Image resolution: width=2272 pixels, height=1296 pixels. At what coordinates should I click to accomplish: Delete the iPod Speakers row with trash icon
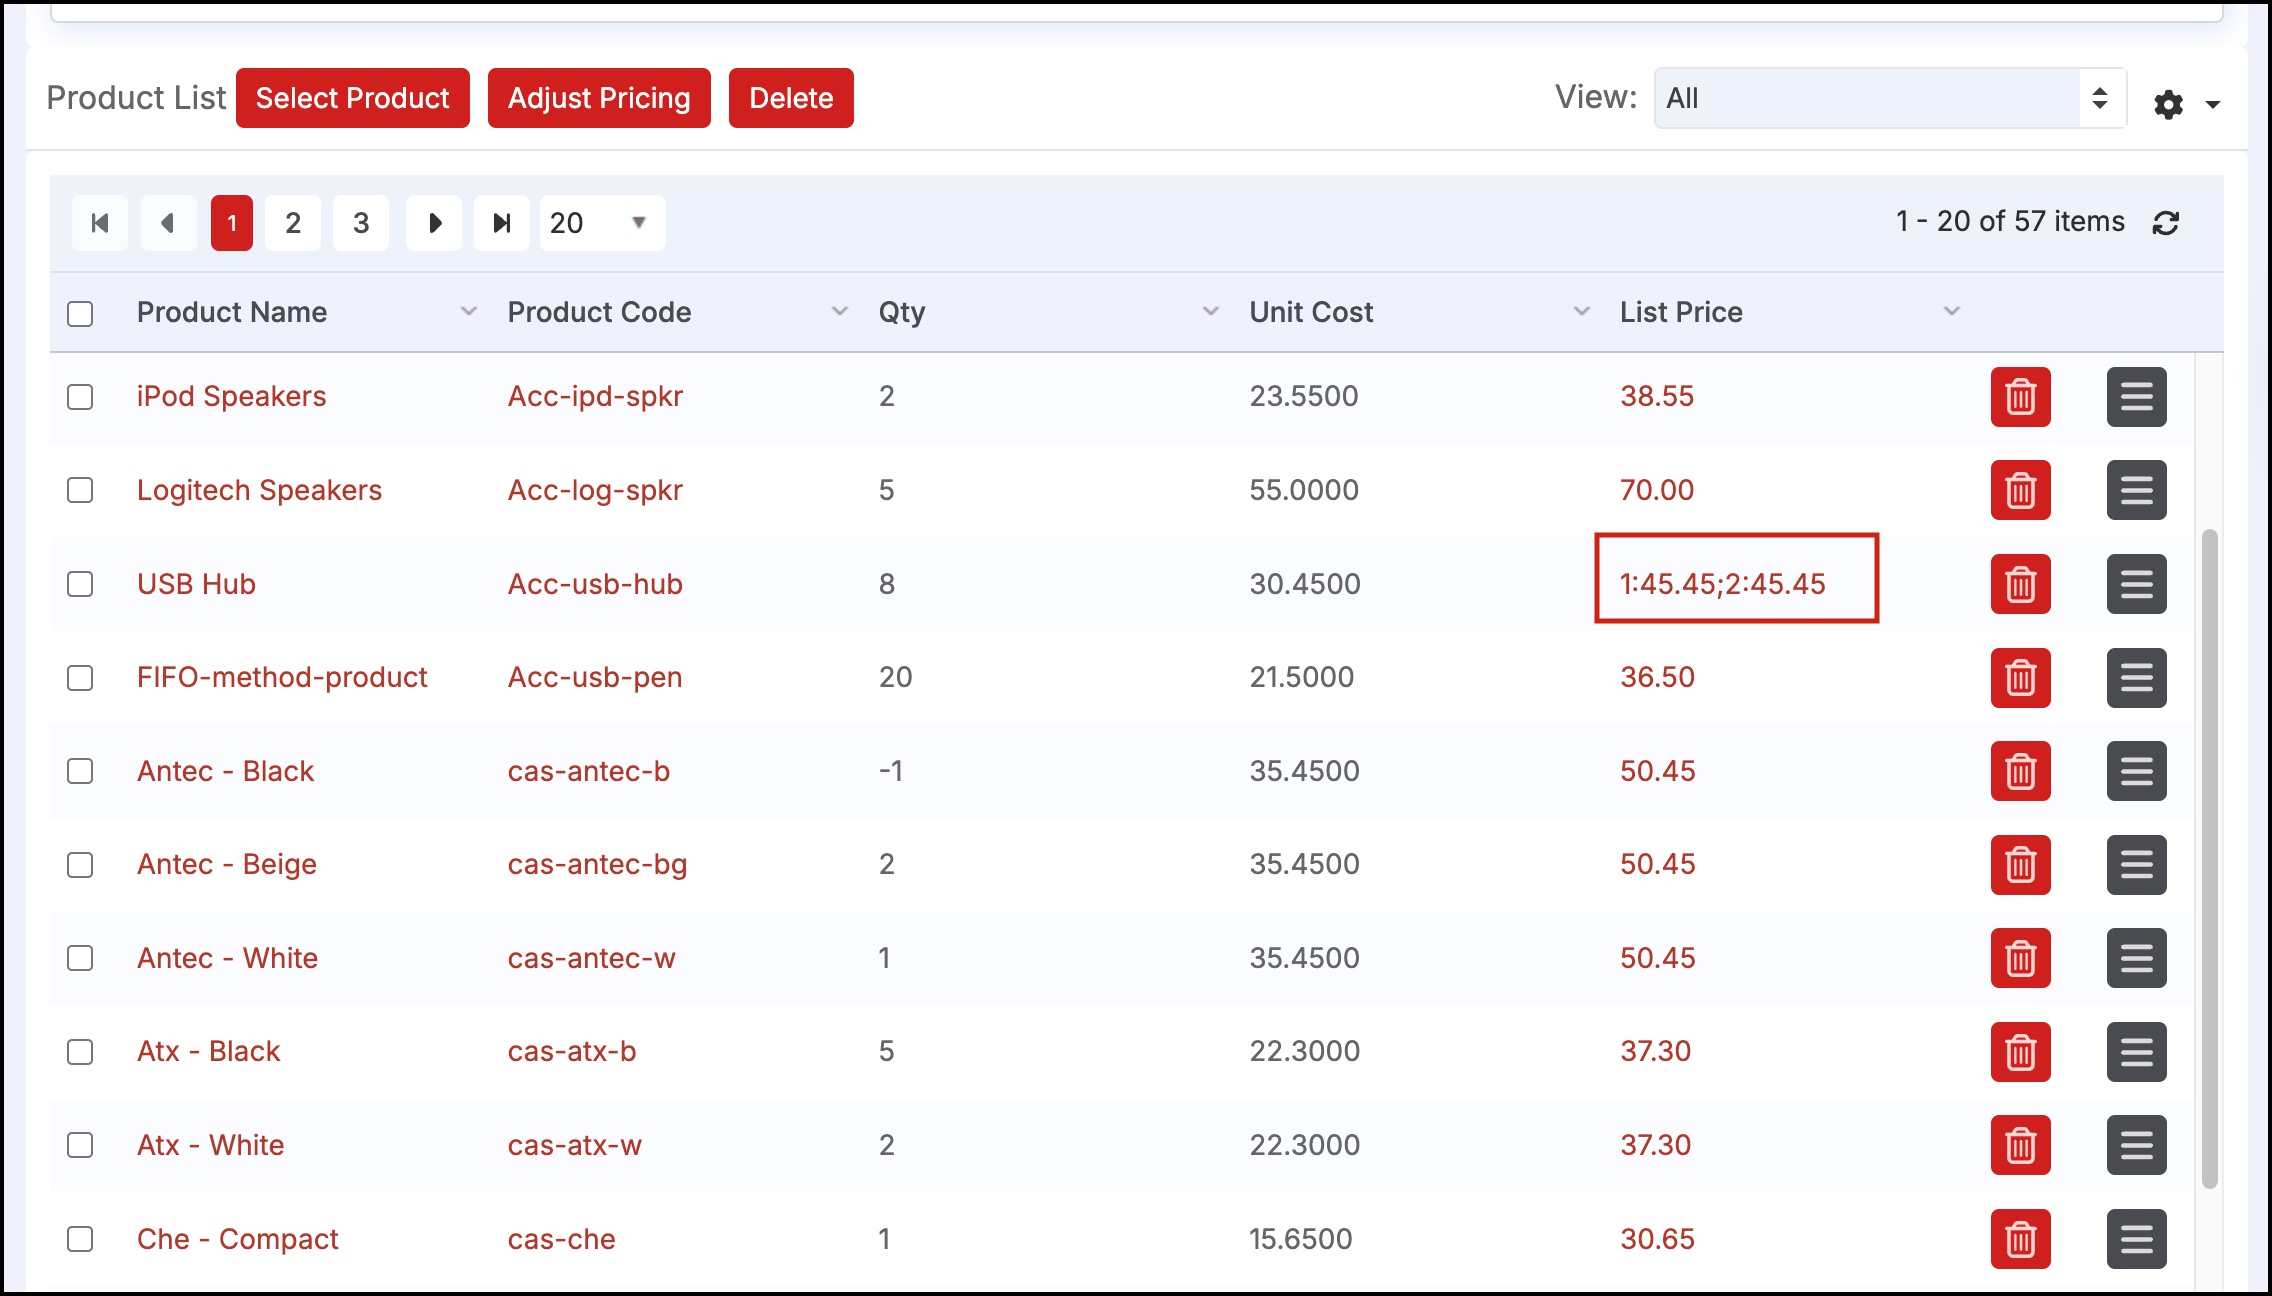(2020, 397)
